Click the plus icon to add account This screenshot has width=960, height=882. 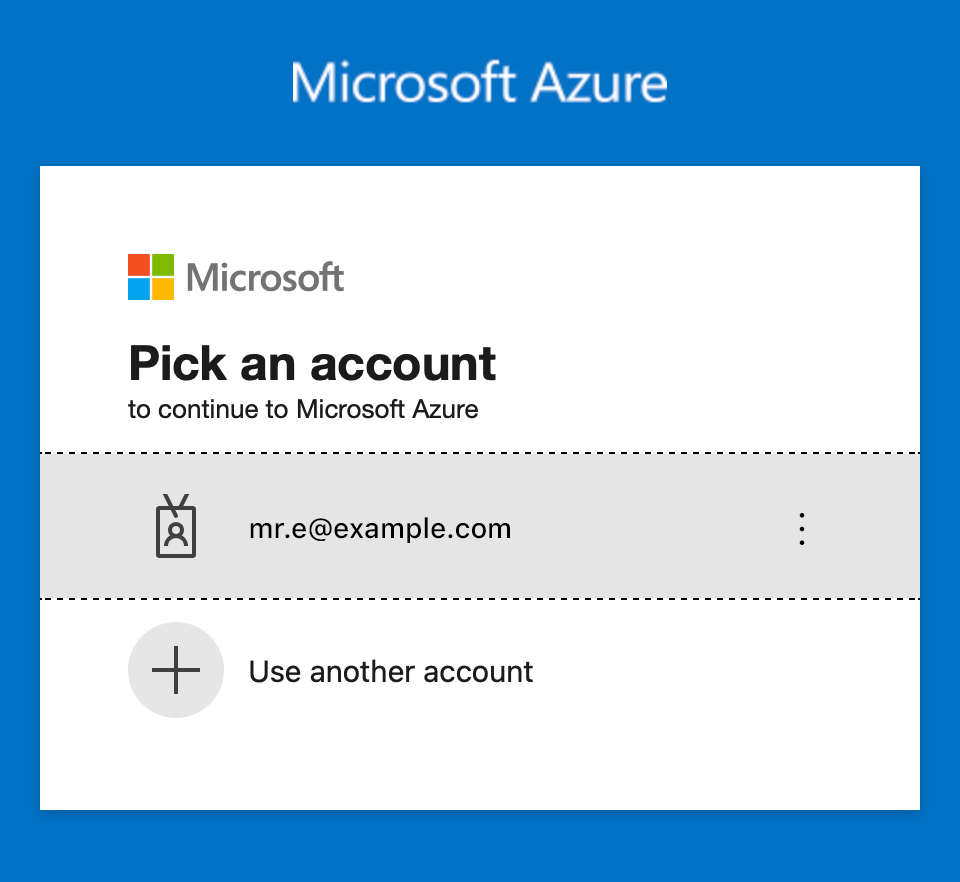[176, 670]
